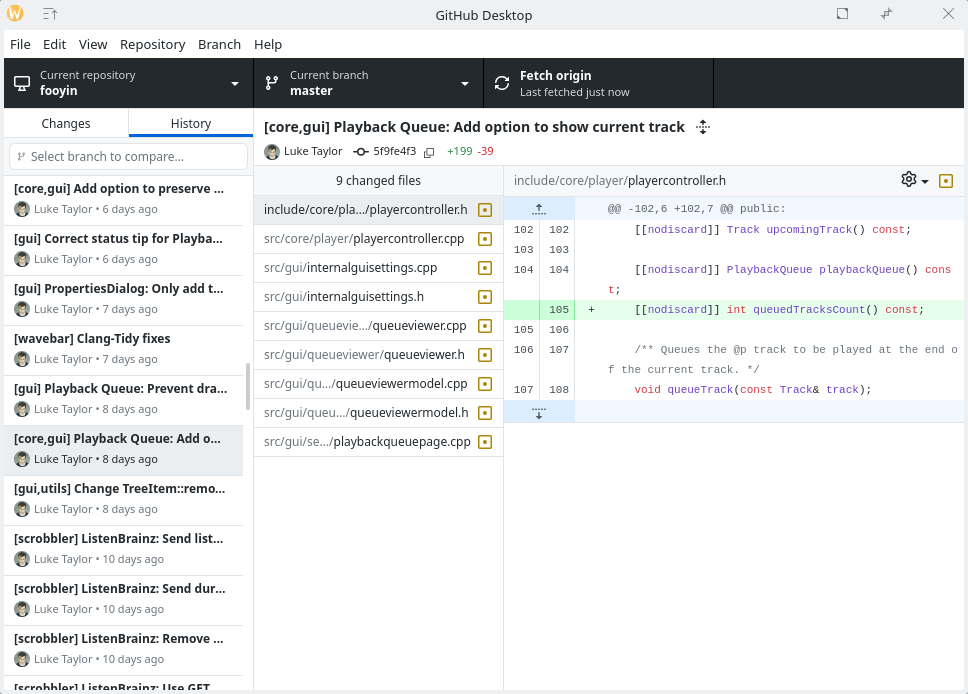Viewport: 968px width, 694px height.
Task: Click the commit history scrollbar
Action: tap(248, 386)
